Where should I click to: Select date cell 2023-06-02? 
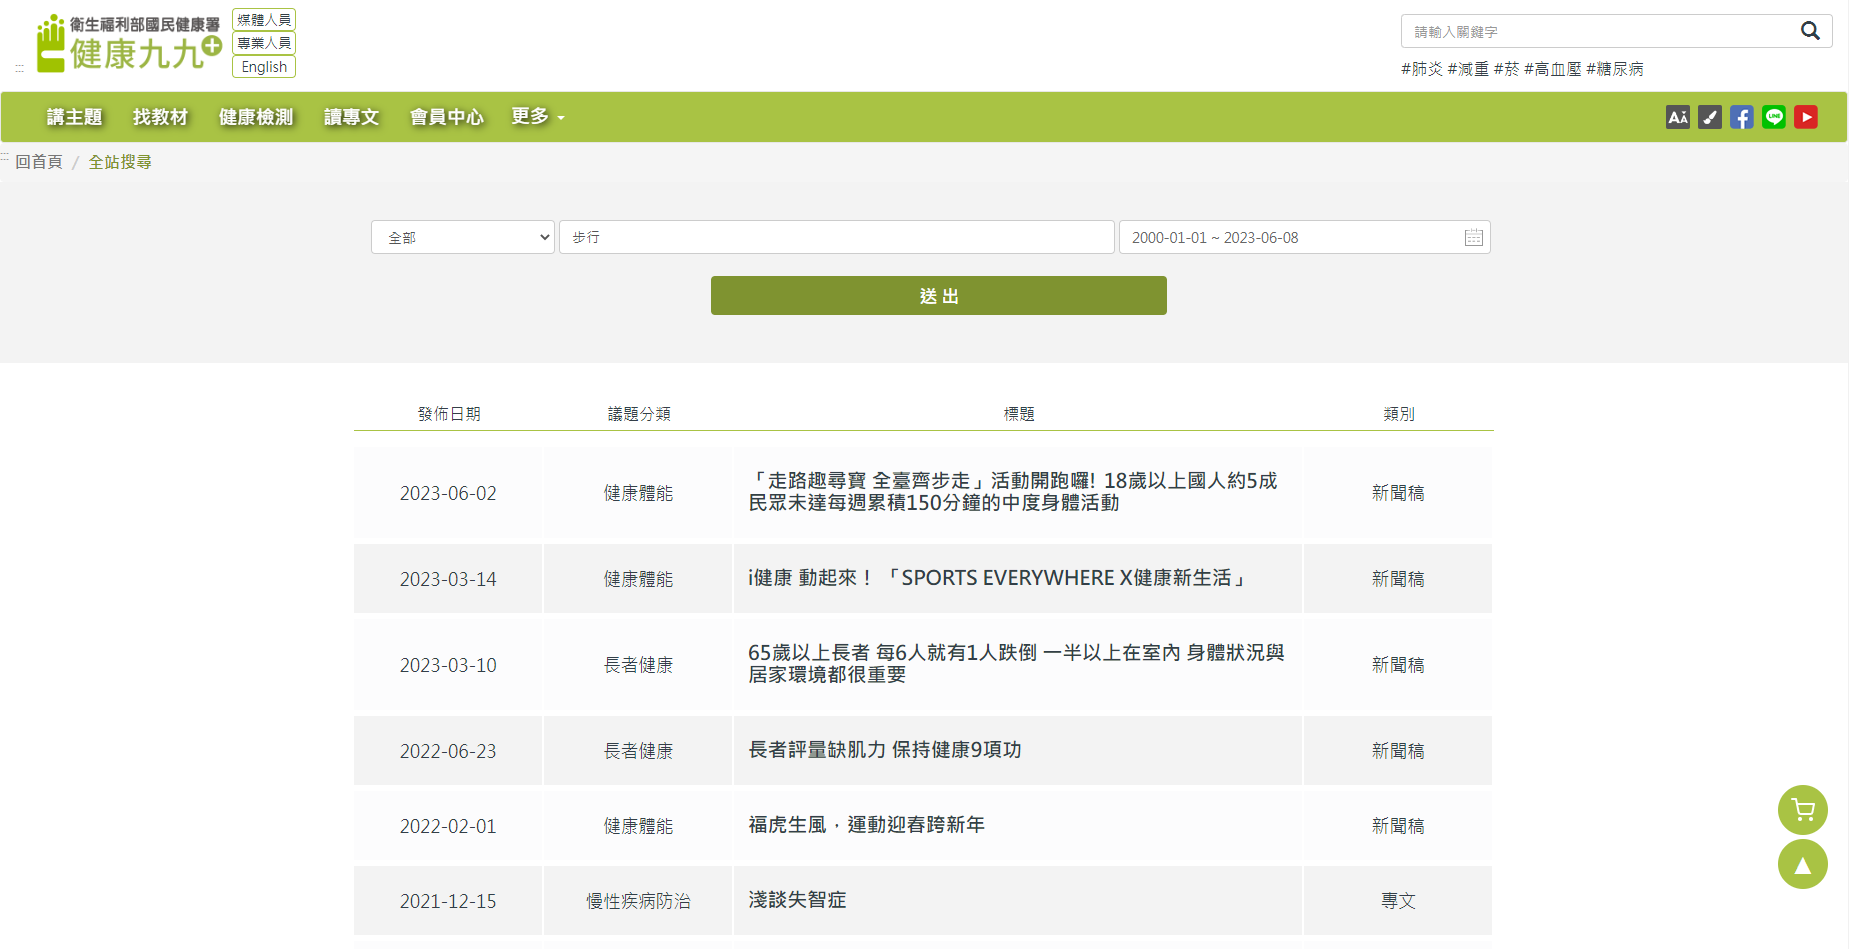[448, 493]
